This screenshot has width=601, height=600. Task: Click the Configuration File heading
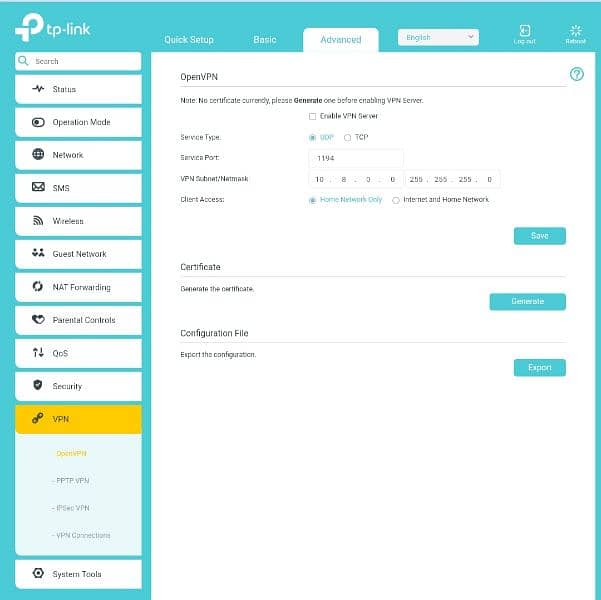[214, 333]
